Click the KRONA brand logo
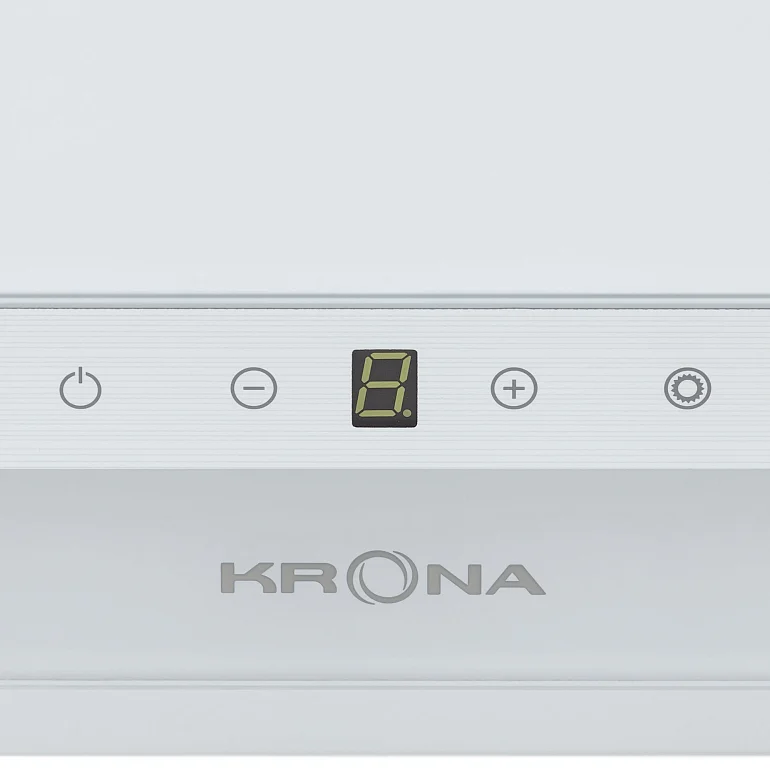Viewport: 770px width, 770px height. coord(383,578)
